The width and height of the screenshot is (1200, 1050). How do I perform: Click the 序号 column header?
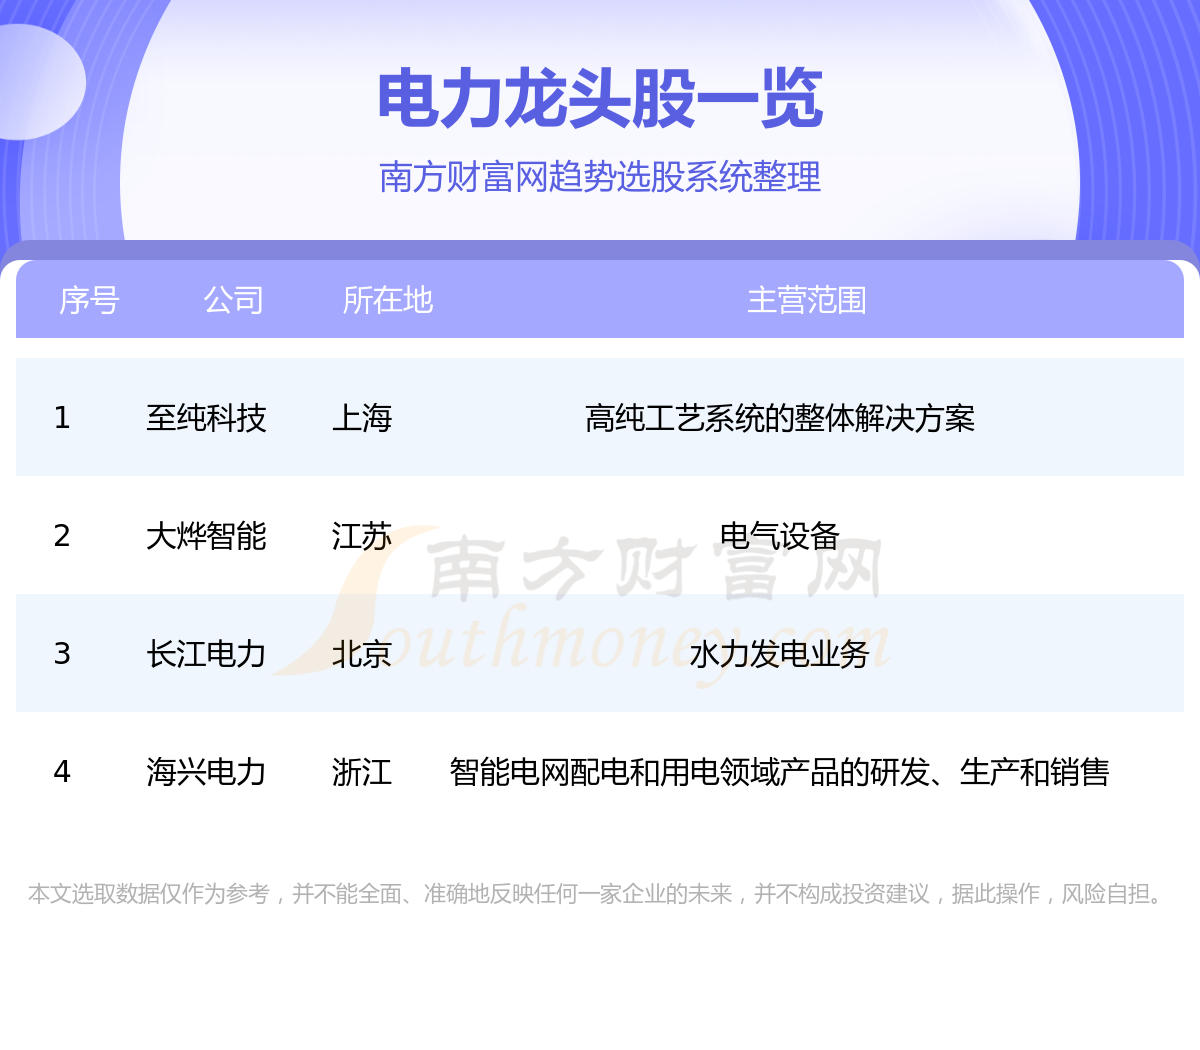(x=89, y=300)
